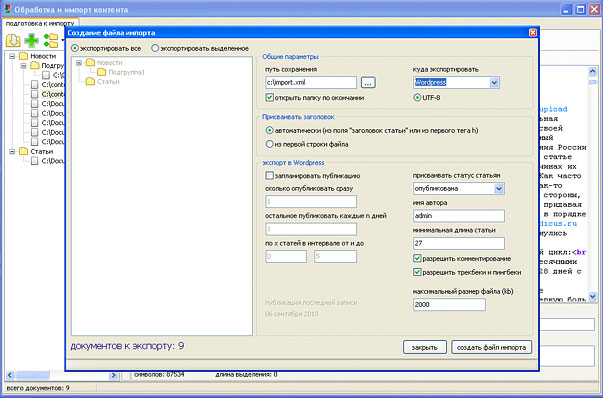Collapse the Подгру... subgroup node in main tree

[x=23, y=66]
